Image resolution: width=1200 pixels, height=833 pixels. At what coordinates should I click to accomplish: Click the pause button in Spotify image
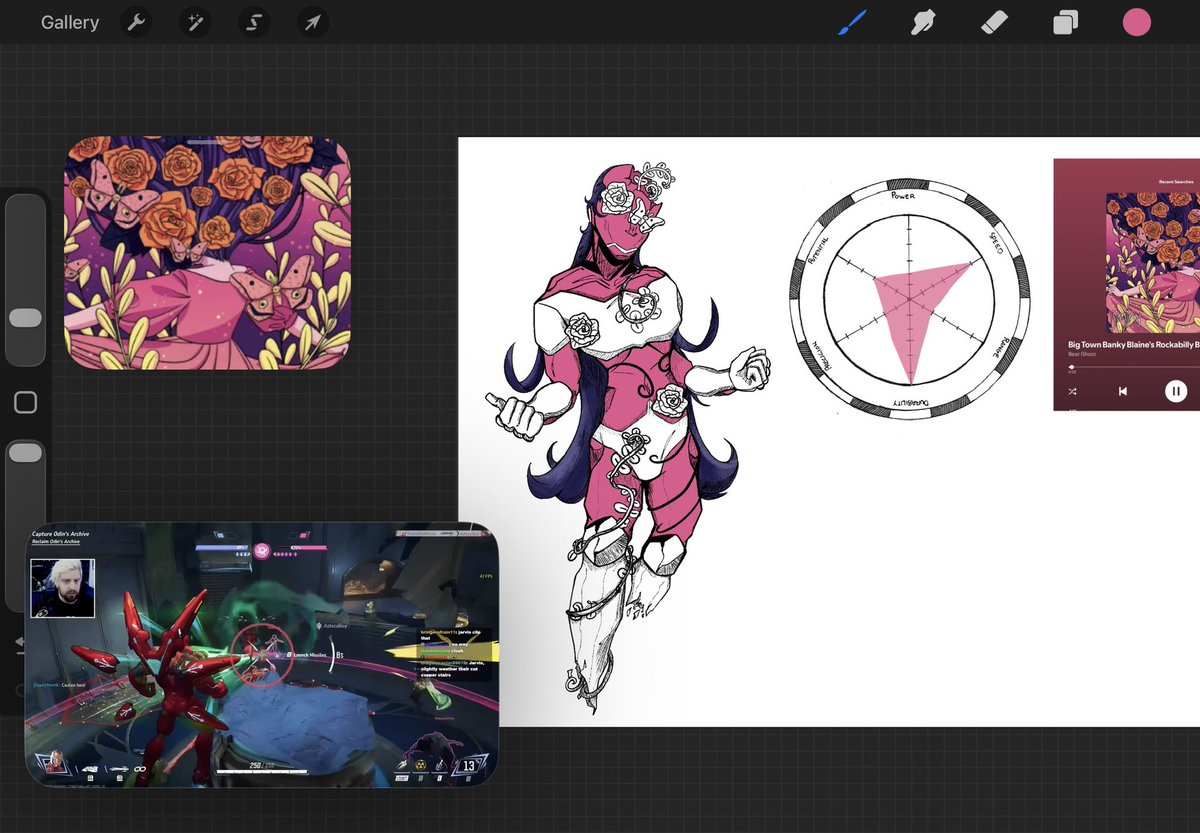[x=1176, y=391]
